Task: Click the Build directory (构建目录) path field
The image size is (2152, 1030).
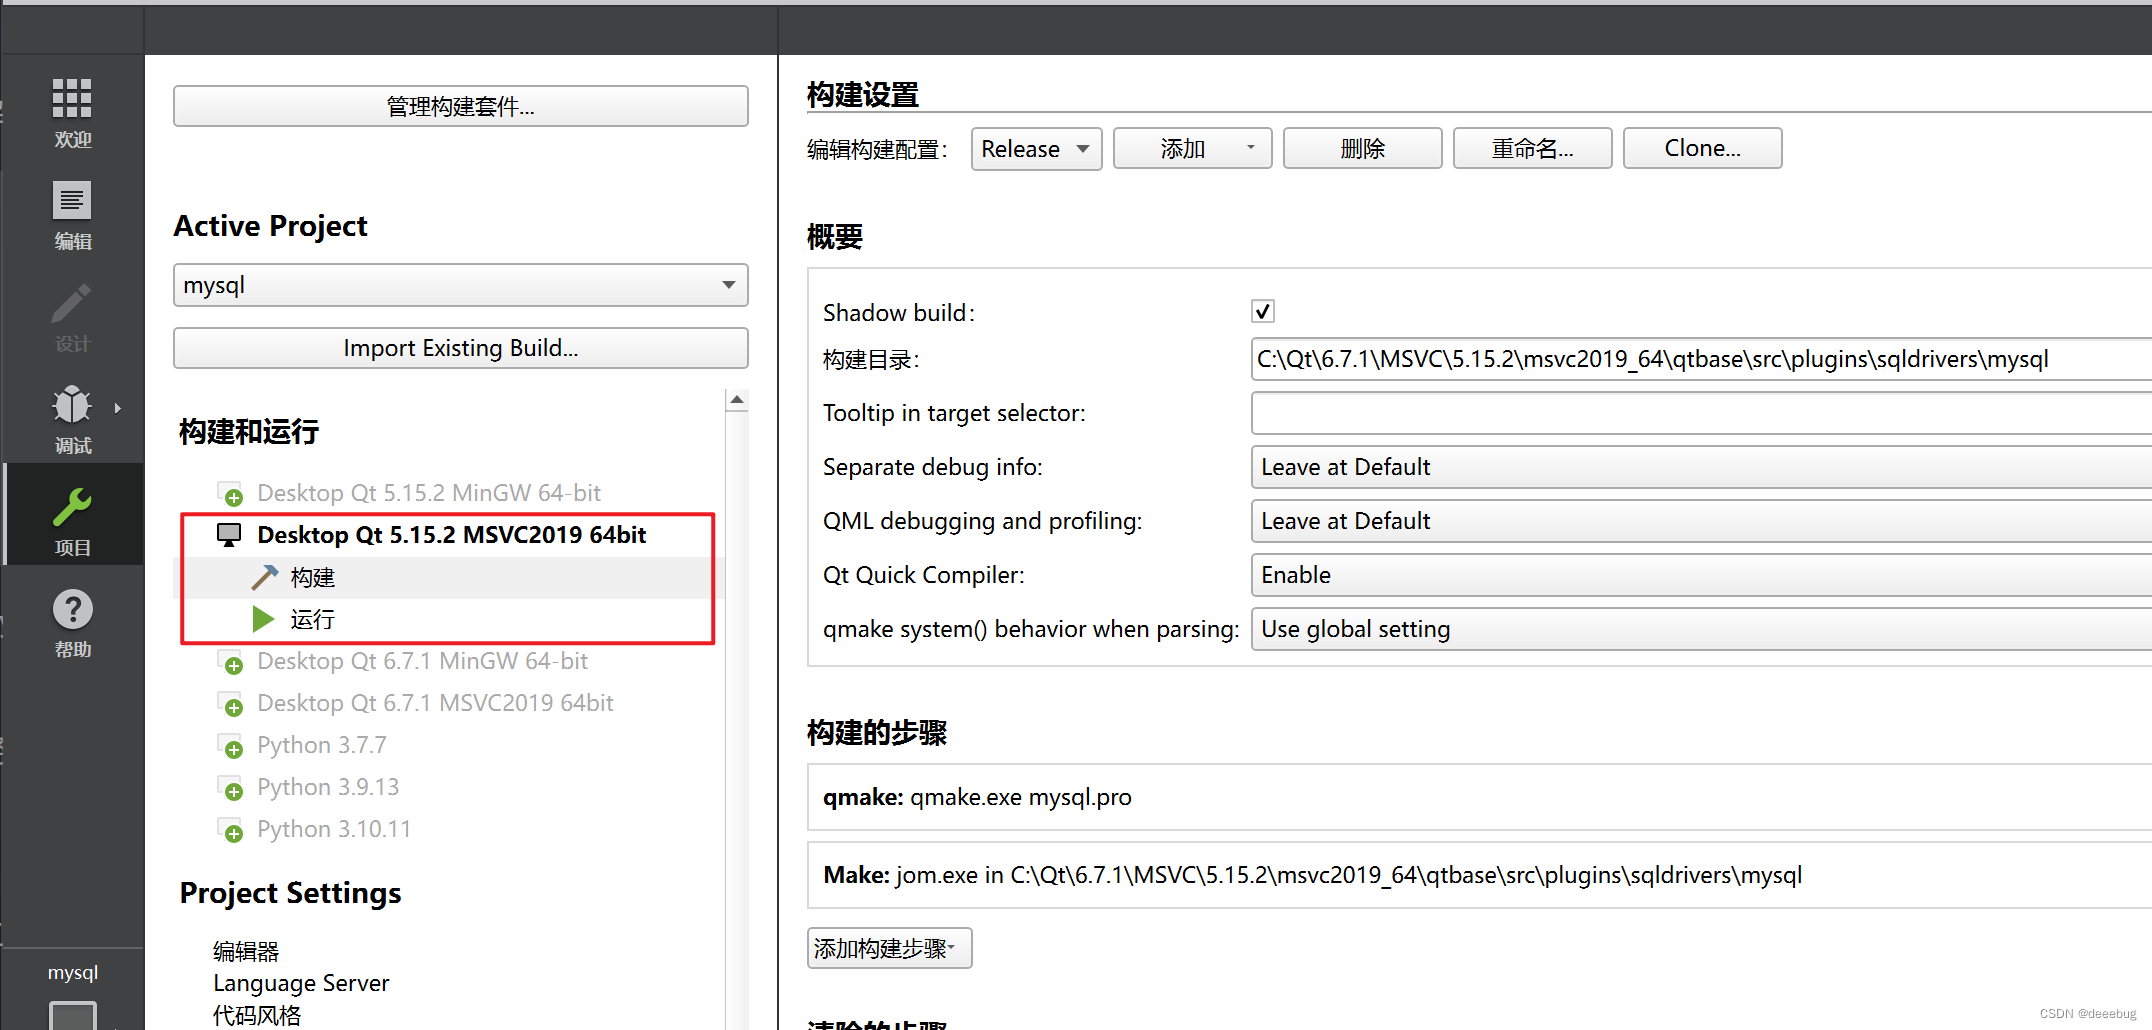Action: click(1700, 359)
